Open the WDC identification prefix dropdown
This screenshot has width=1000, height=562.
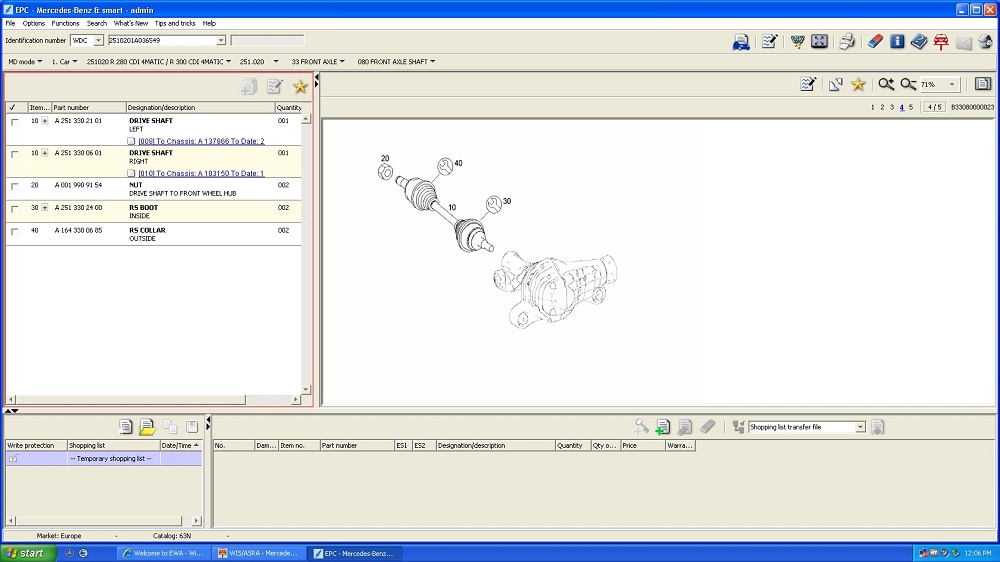point(98,40)
